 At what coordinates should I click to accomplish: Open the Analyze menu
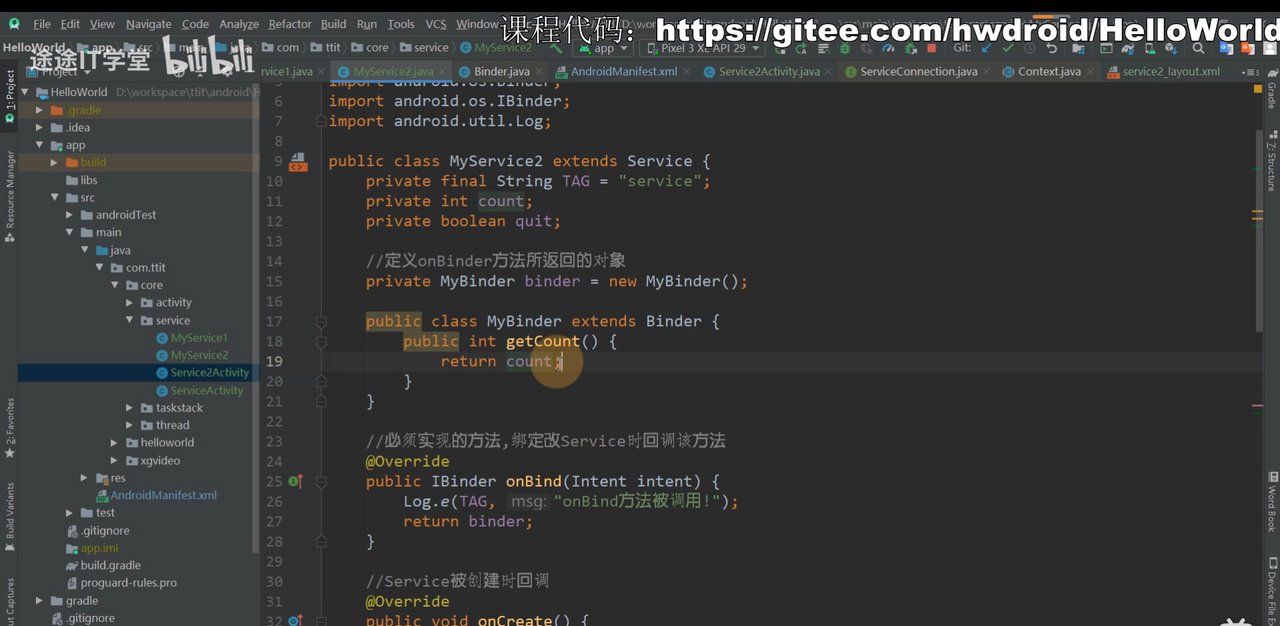pyautogui.click(x=239, y=24)
